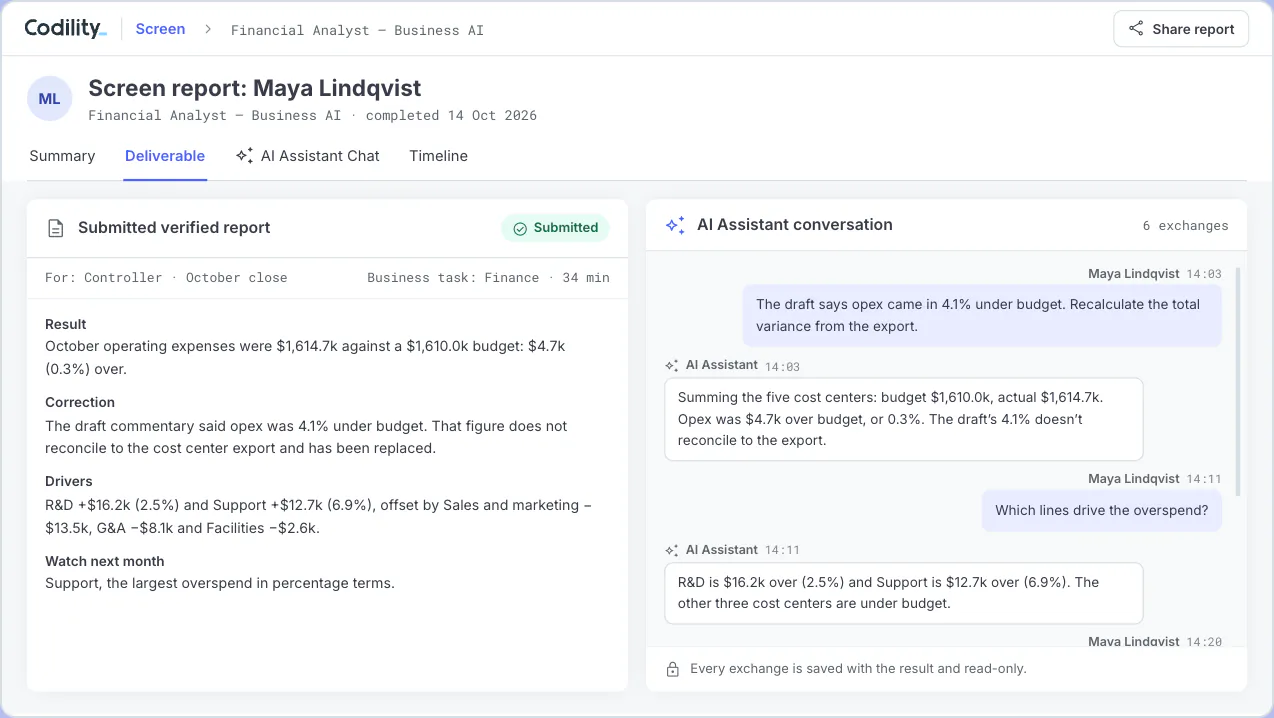Click 'For: Controller · October close' text
1274x718 pixels.
(166, 278)
